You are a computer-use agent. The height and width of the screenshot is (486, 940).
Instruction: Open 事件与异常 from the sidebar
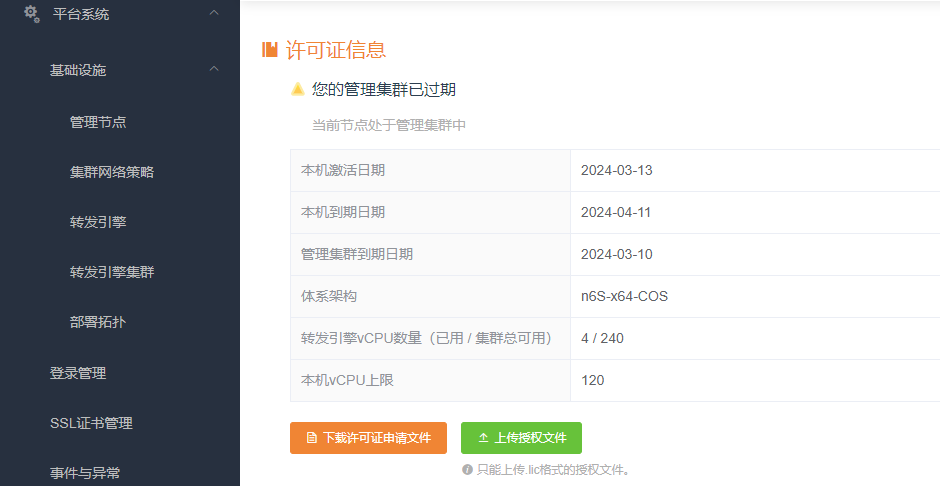85,473
